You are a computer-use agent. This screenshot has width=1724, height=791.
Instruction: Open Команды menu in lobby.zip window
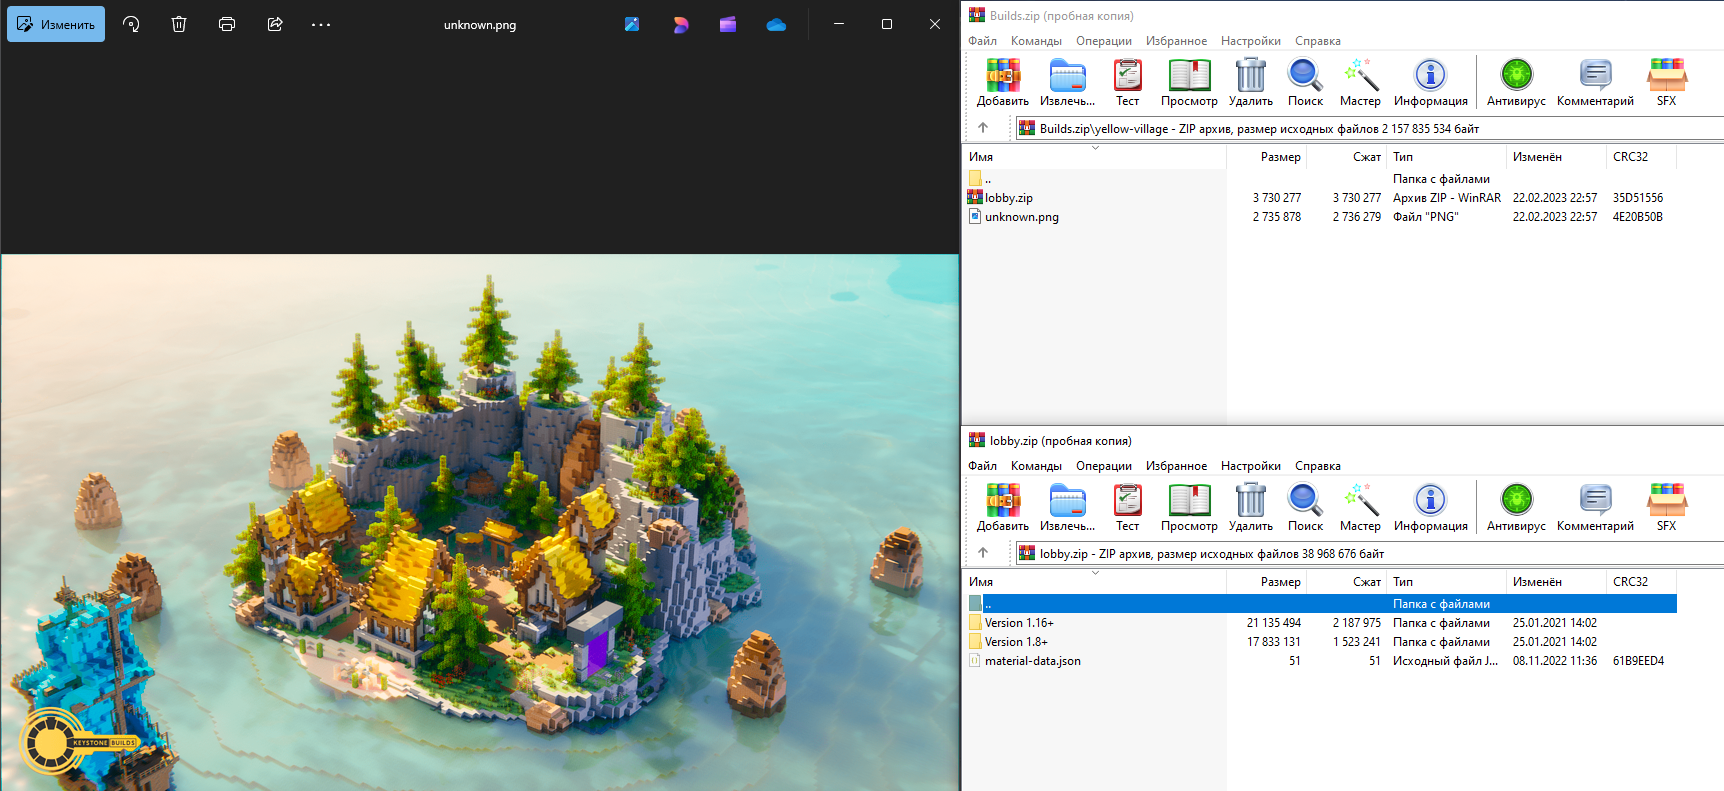[x=1036, y=466]
